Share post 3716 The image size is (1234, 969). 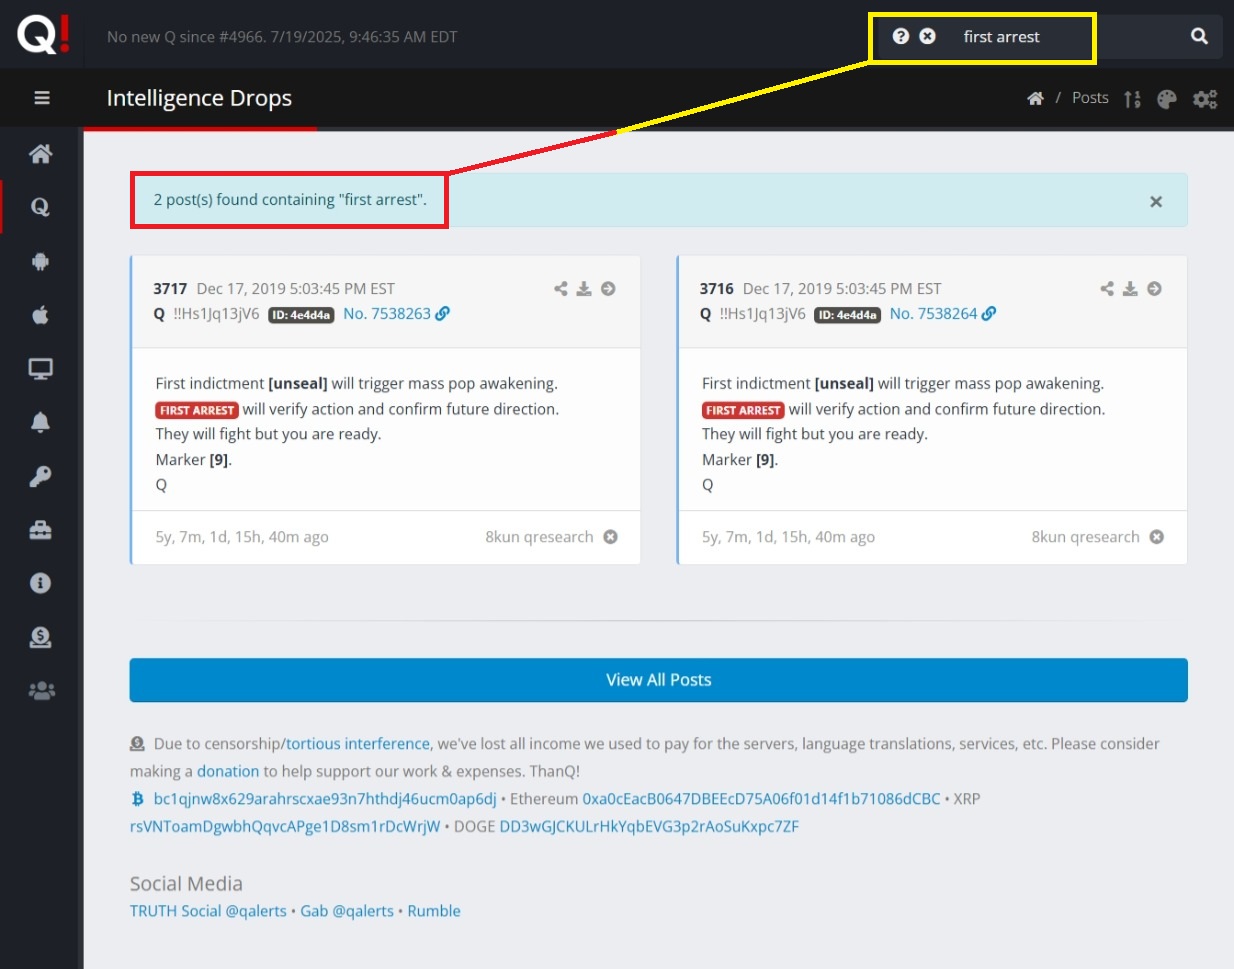(x=1107, y=289)
